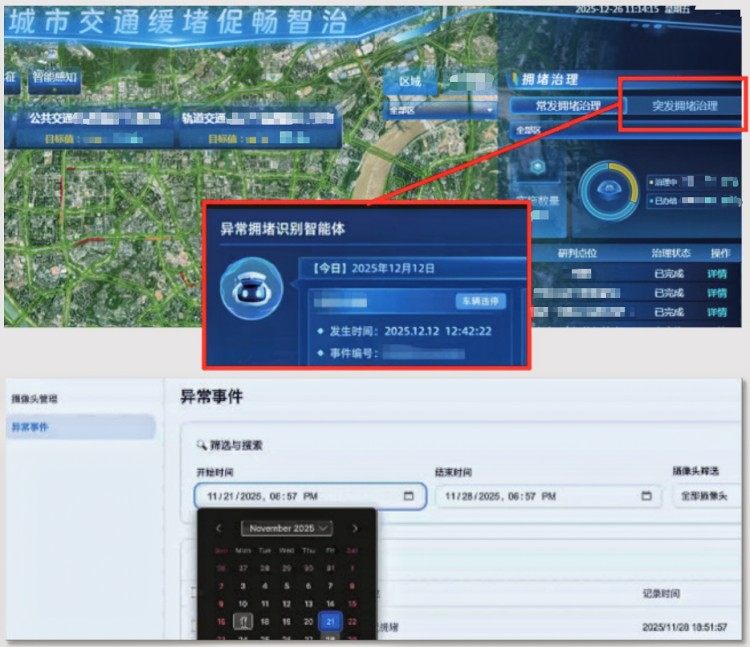Pick day 4 in the calendar
Viewport: 750px width, 647px height.
(265, 586)
